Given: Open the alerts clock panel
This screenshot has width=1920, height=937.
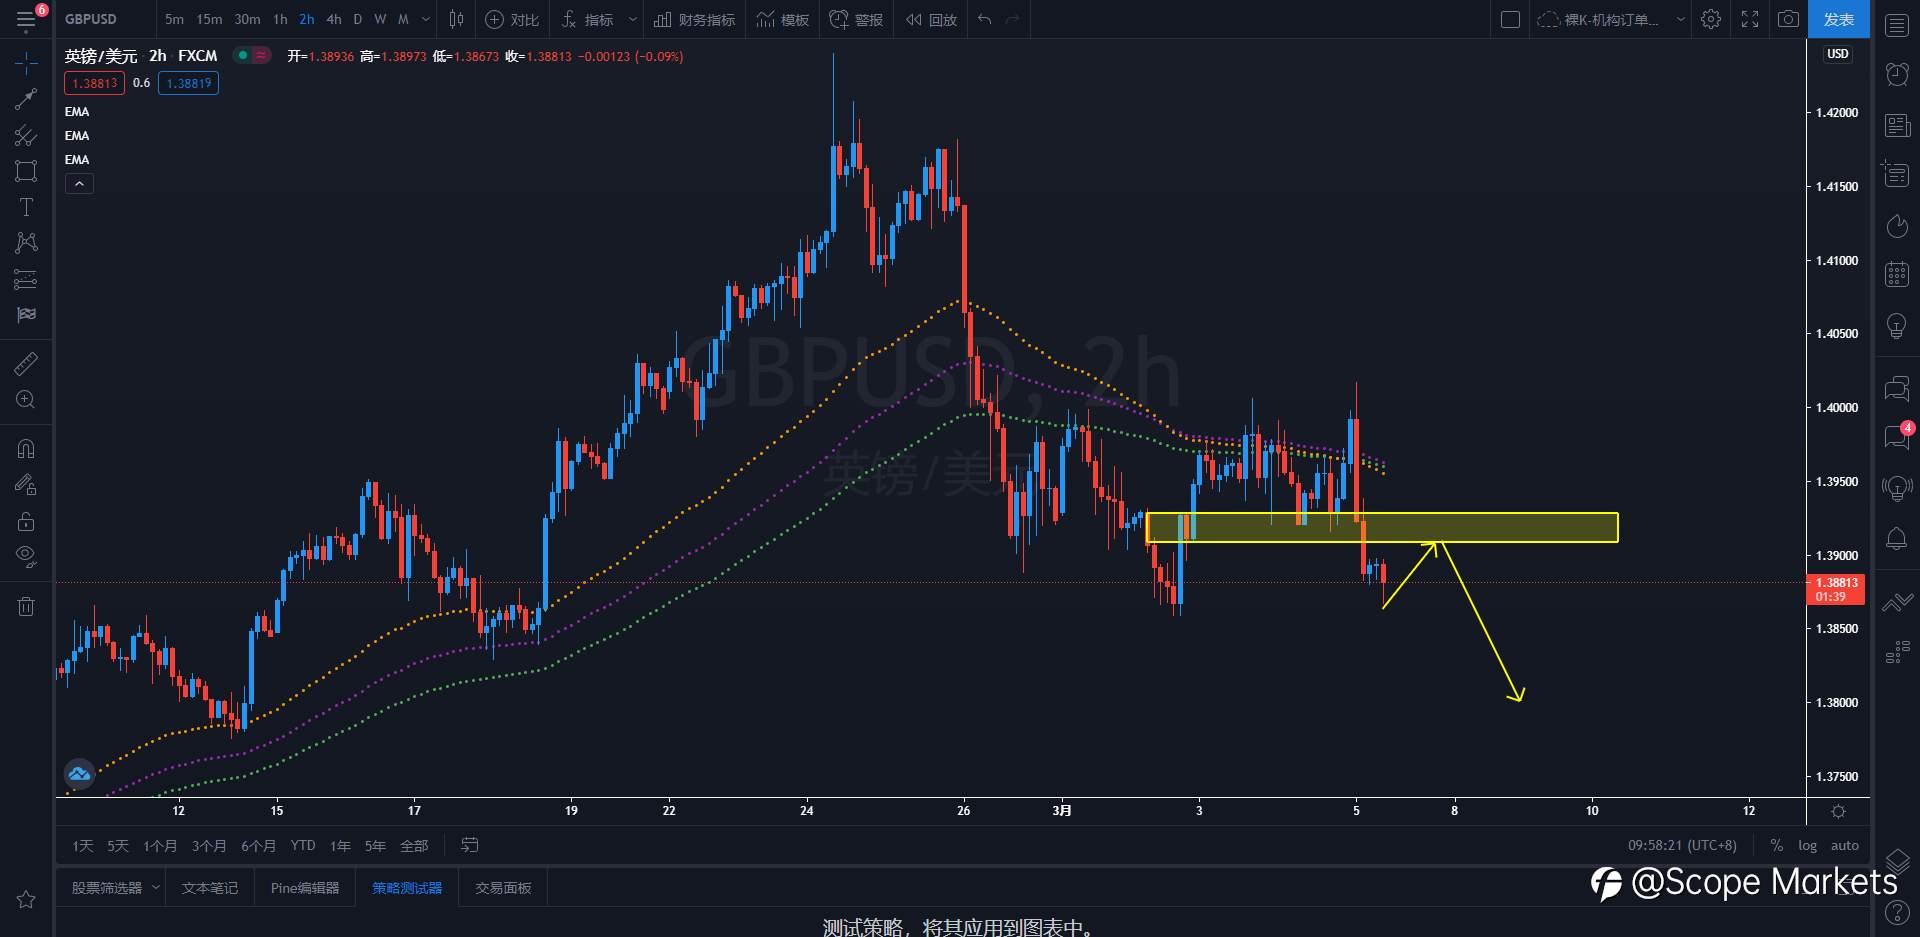Looking at the screenshot, I should 1897,74.
